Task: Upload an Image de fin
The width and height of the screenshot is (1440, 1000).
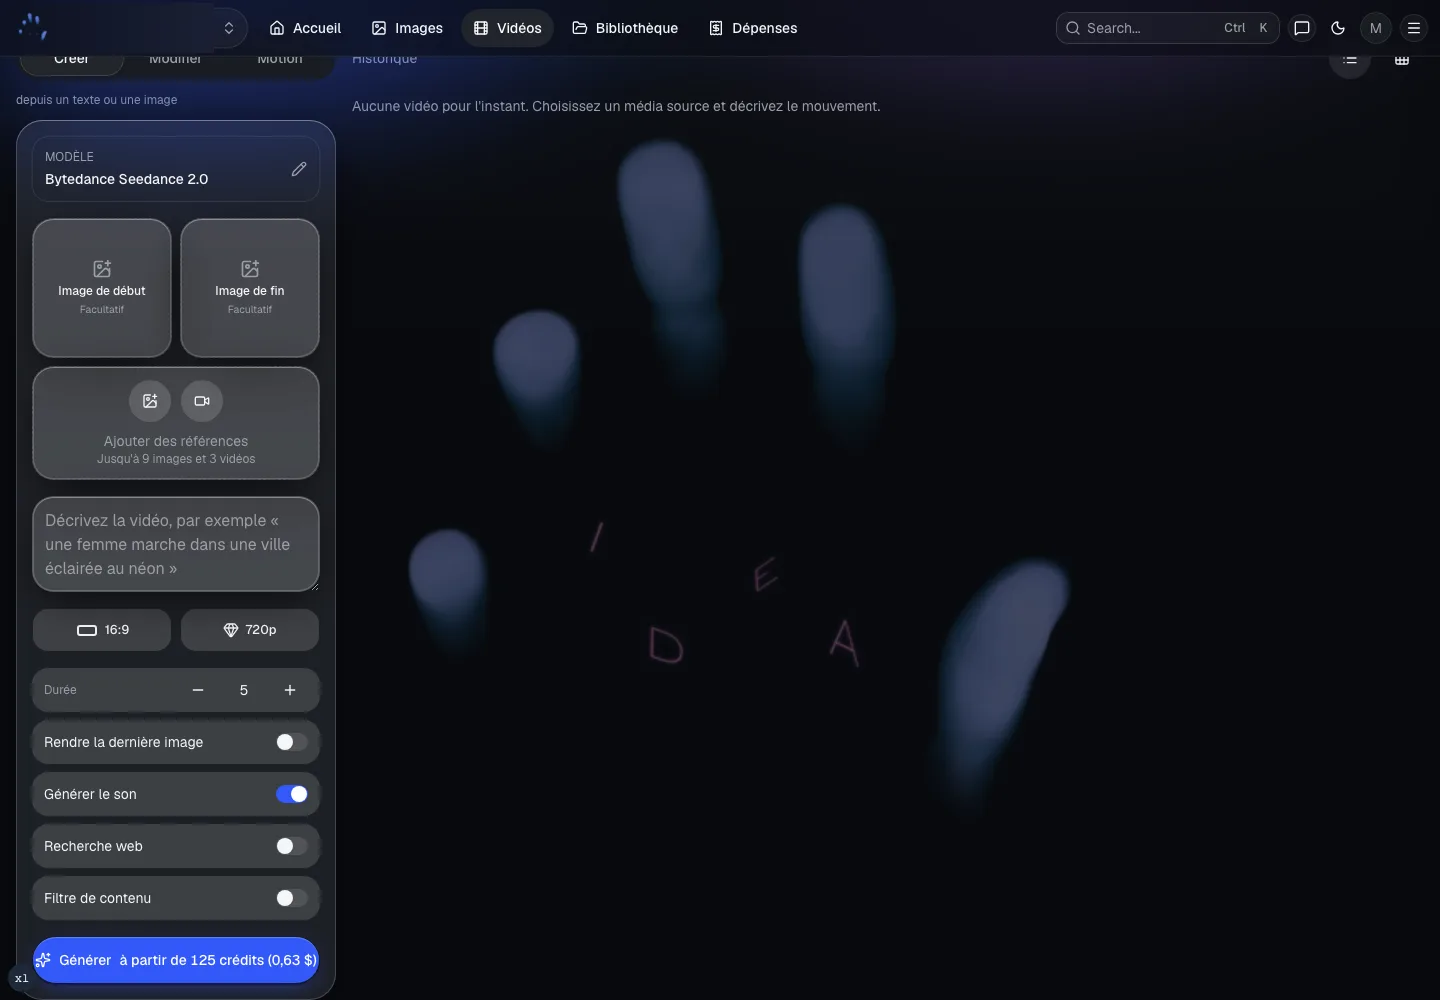Action: coord(250,288)
